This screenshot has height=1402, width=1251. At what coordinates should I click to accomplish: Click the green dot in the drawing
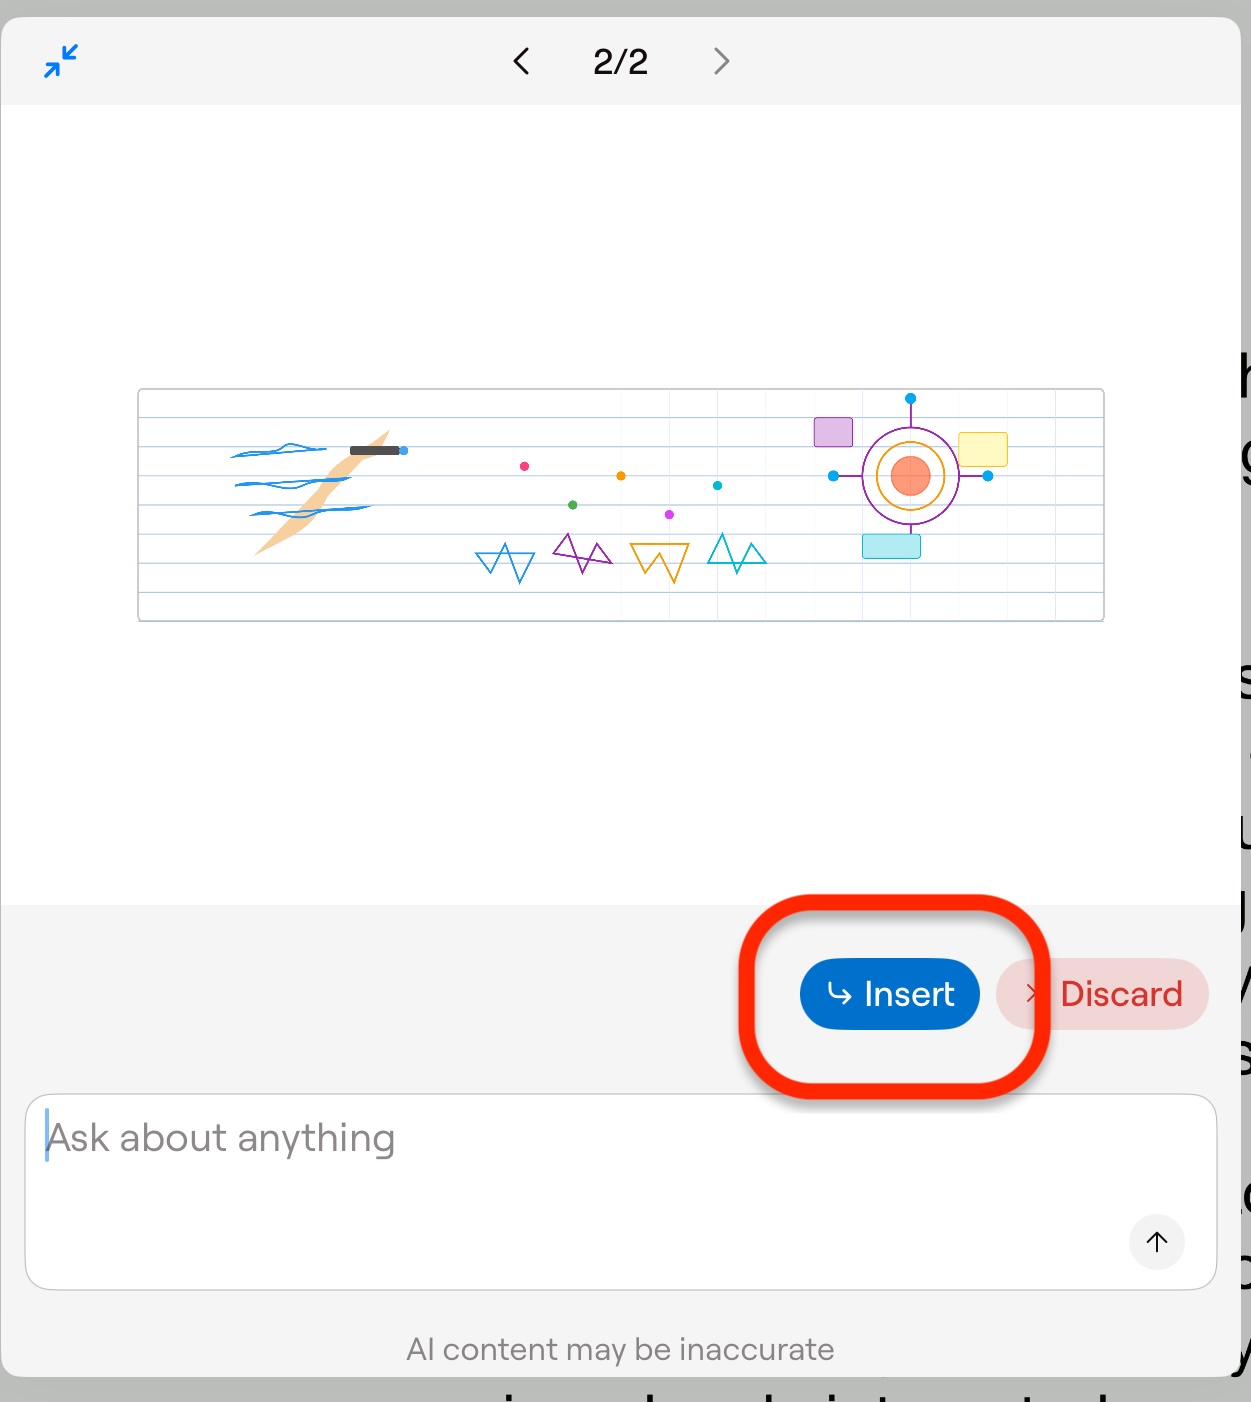572,505
